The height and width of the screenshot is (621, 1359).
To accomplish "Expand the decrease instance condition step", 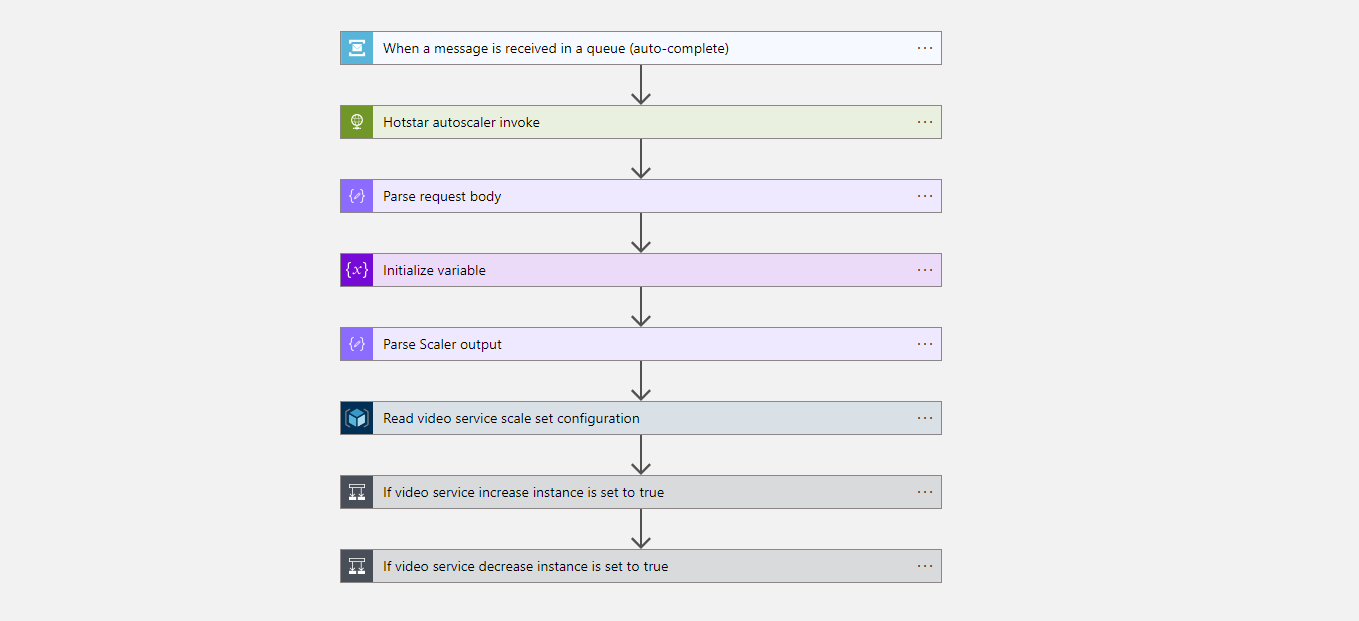I will [641, 566].
